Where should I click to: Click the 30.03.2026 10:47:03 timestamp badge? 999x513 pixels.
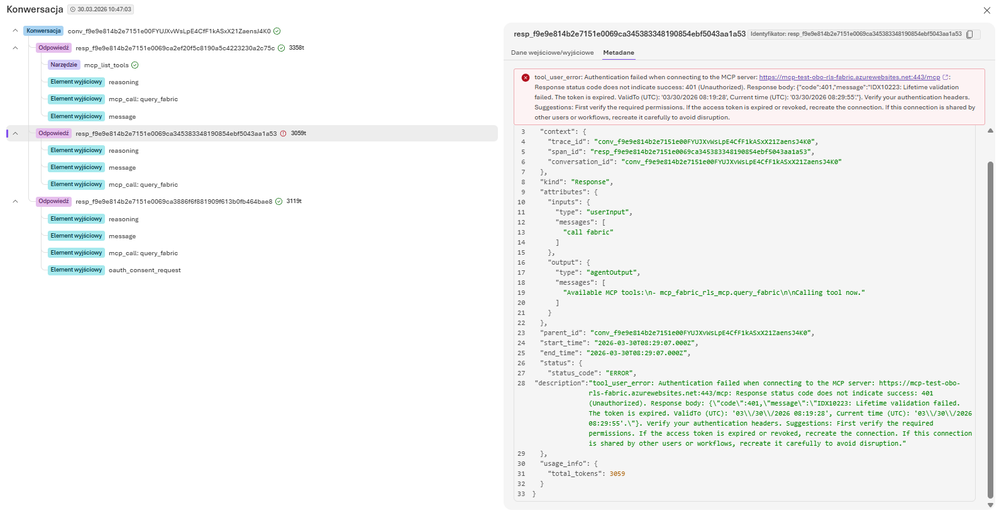100,10
